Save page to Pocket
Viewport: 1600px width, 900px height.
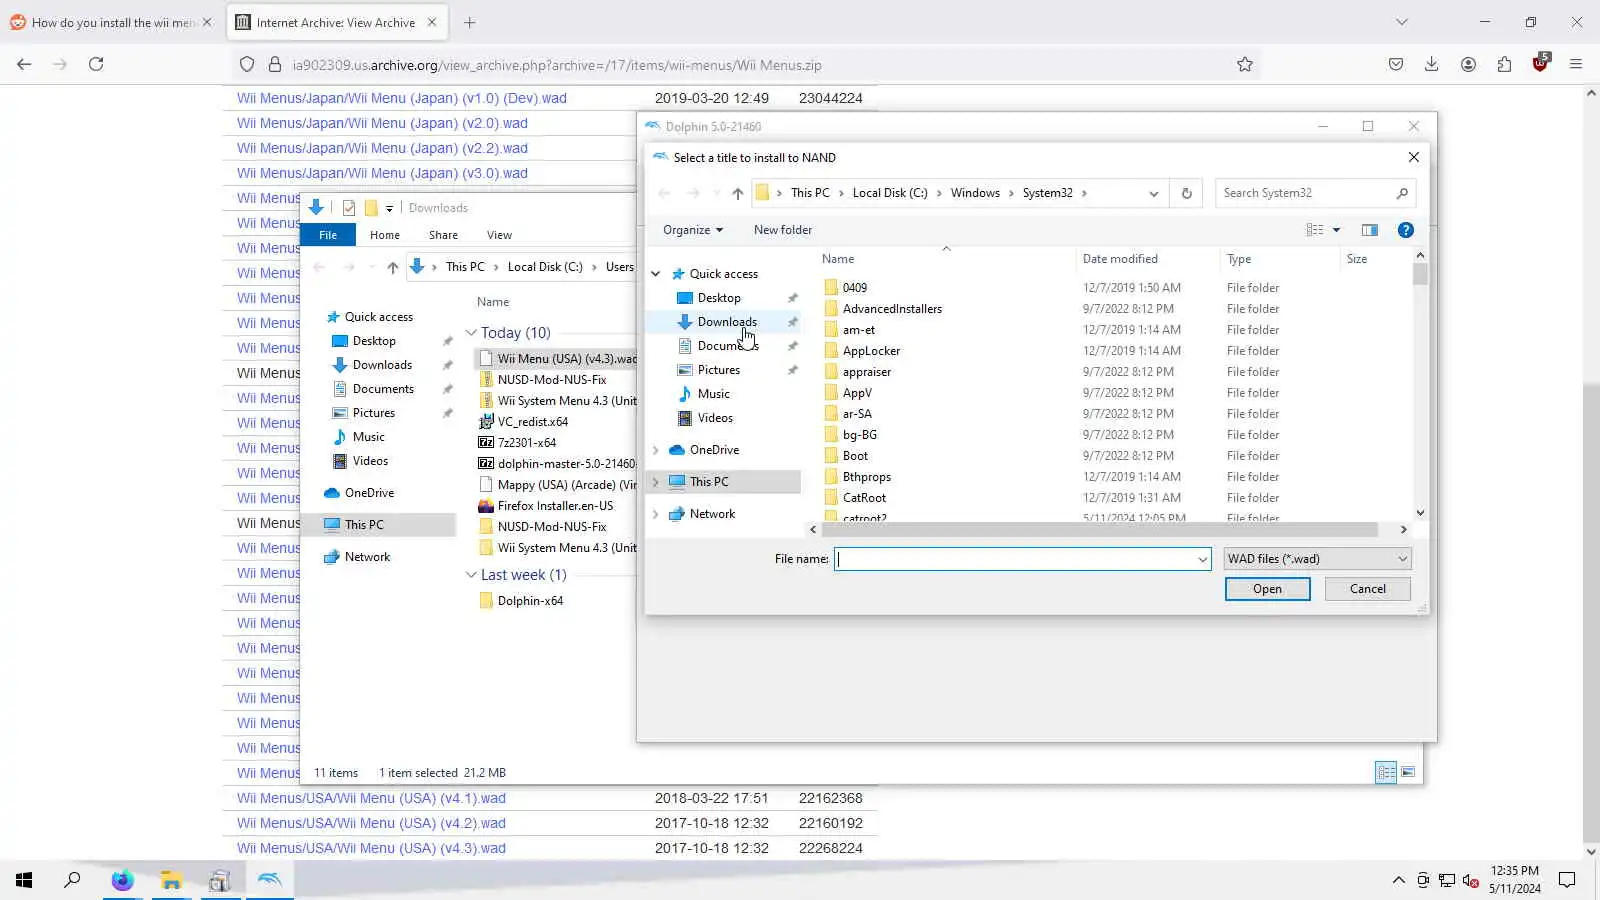[x=1396, y=64]
